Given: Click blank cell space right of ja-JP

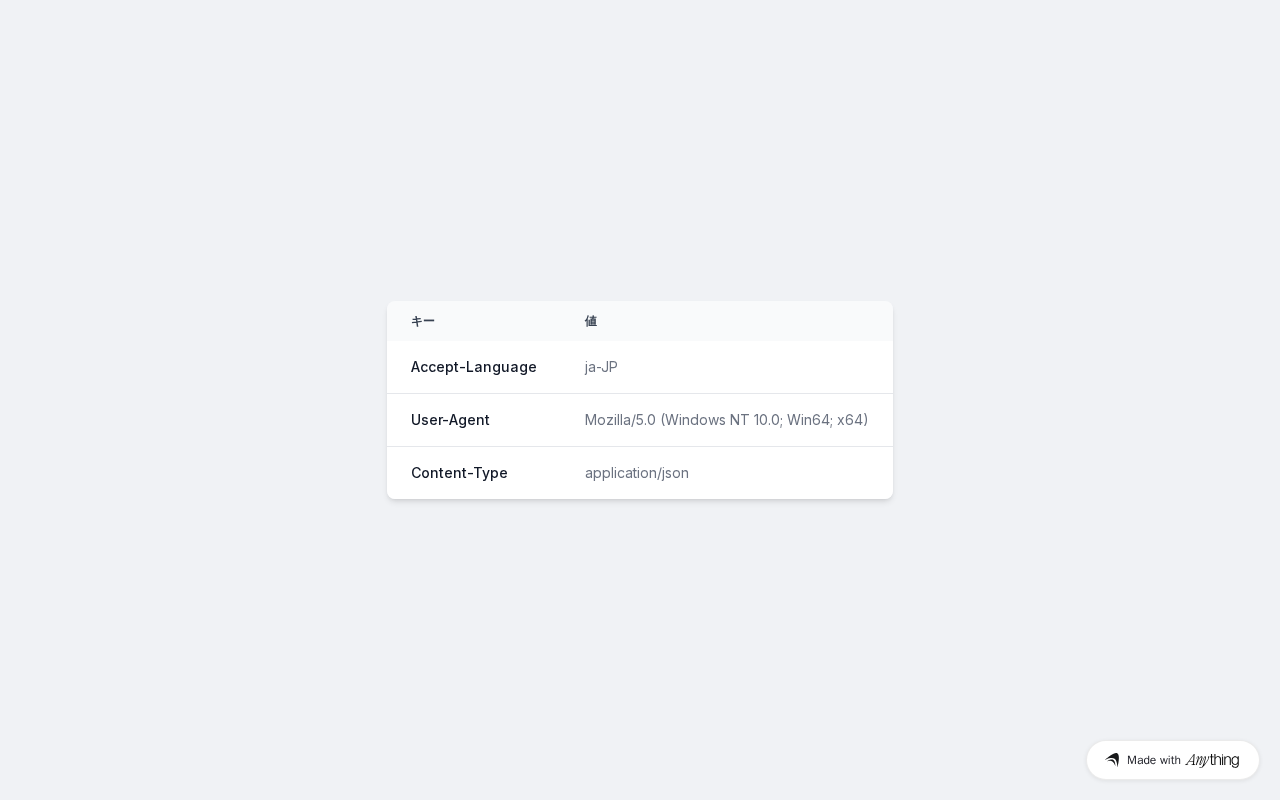Looking at the screenshot, I should tap(750, 367).
